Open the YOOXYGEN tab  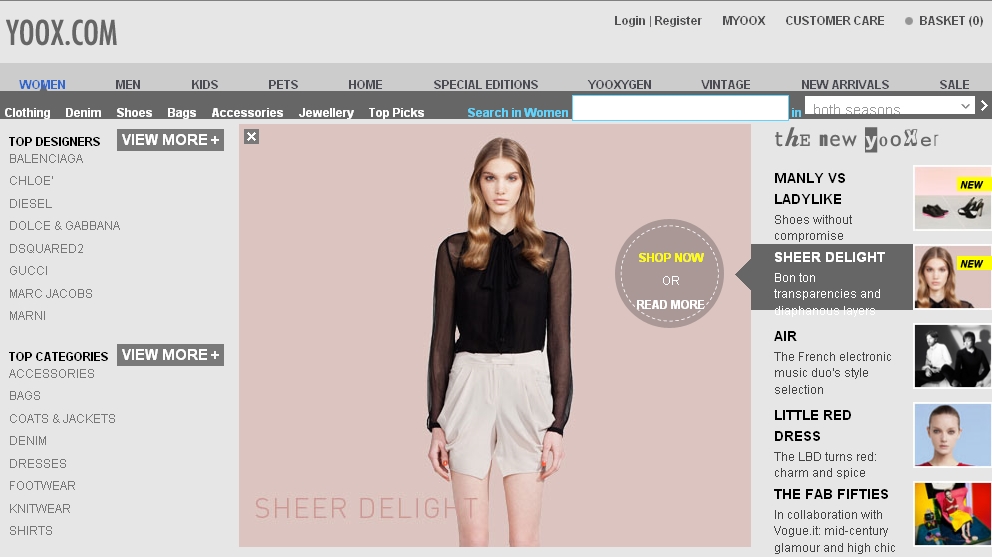click(x=619, y=85)
